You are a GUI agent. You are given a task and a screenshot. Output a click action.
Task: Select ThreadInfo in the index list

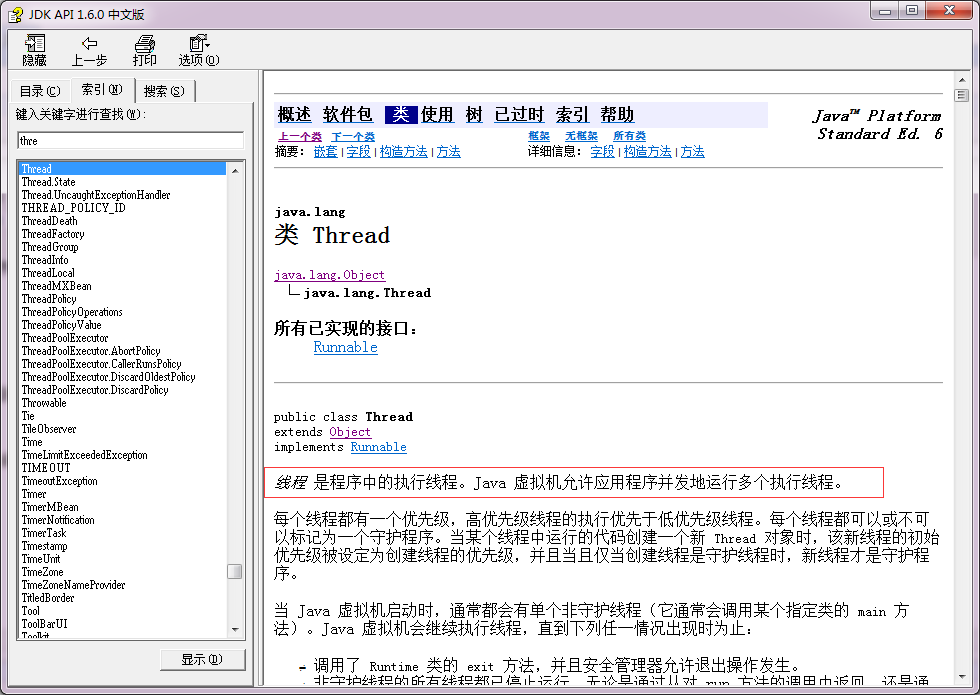coord(45,260)
